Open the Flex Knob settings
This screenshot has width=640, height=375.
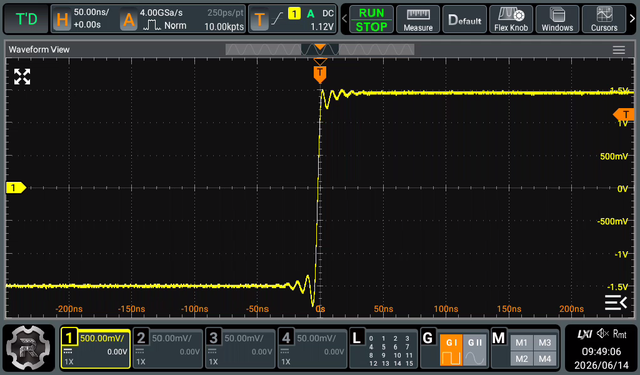(x=511, y=19)
